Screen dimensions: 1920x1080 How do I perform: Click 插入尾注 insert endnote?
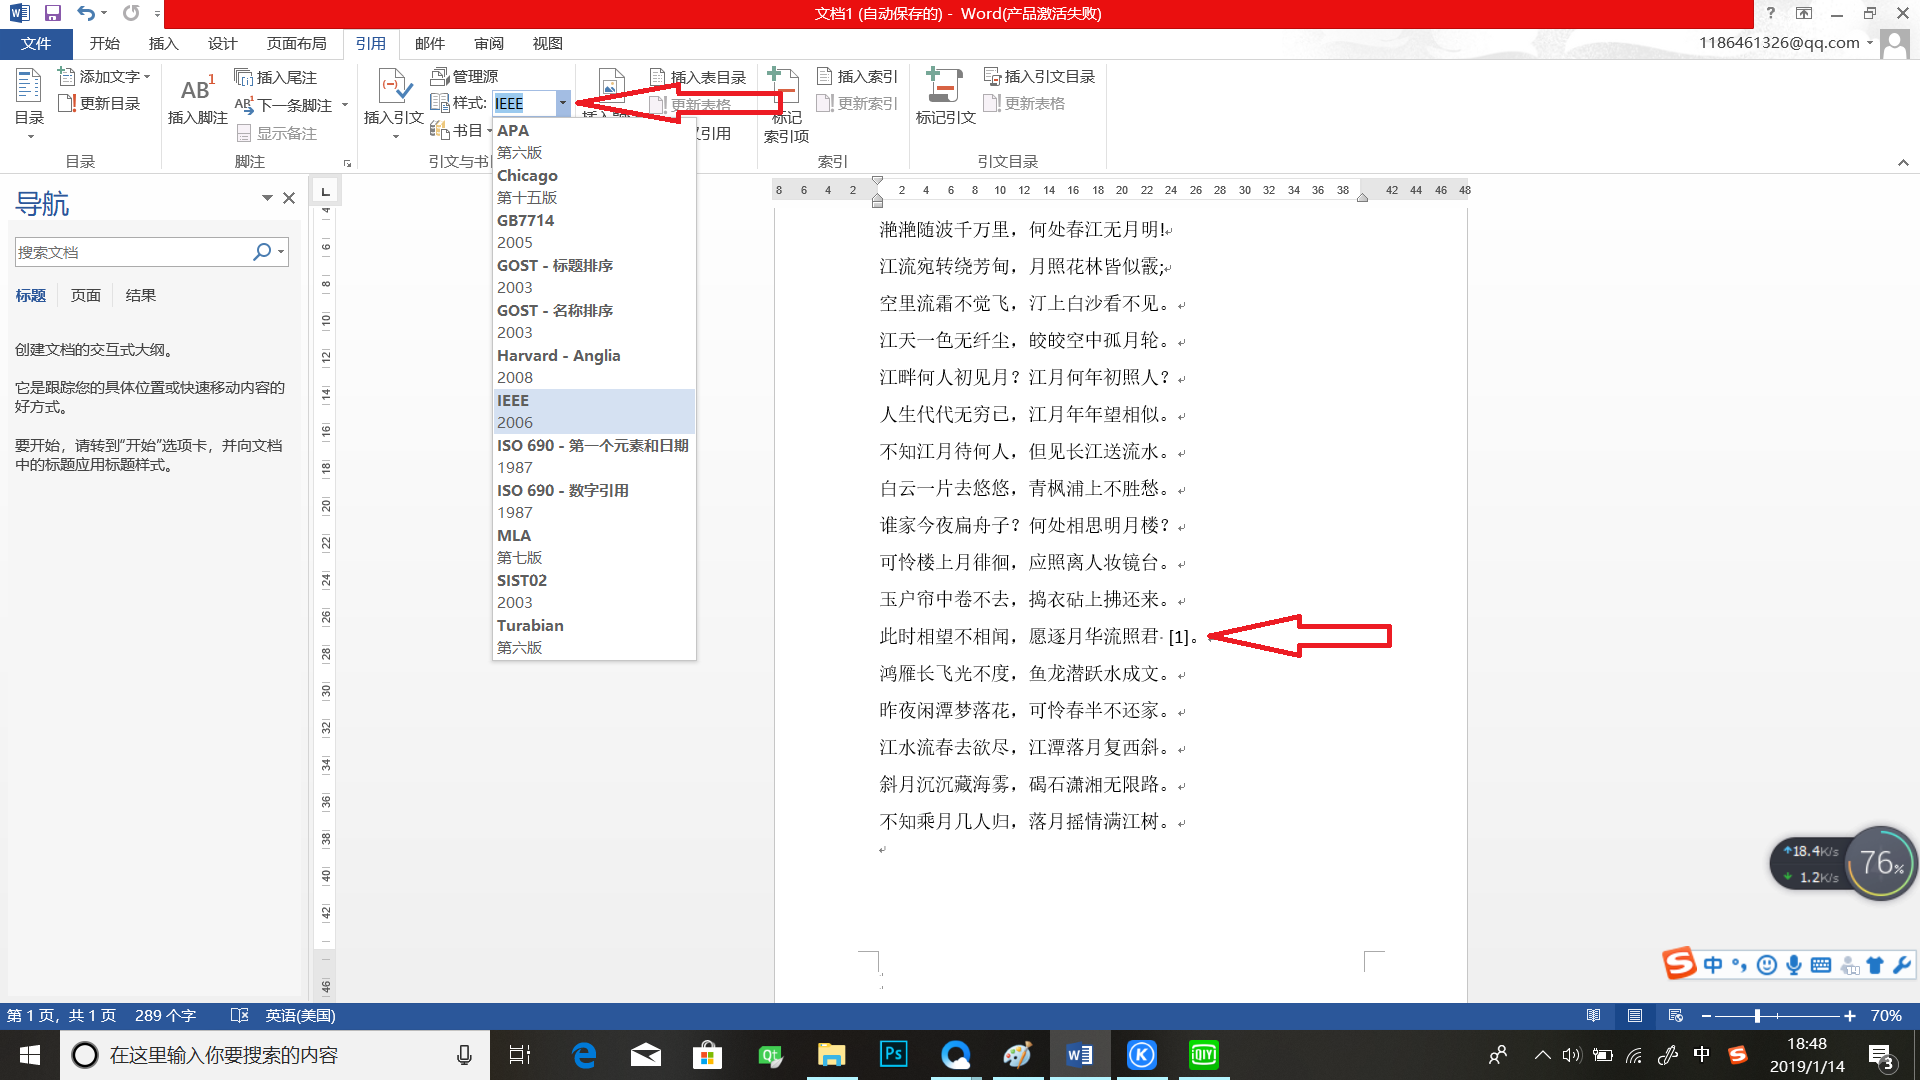(276, 77)
